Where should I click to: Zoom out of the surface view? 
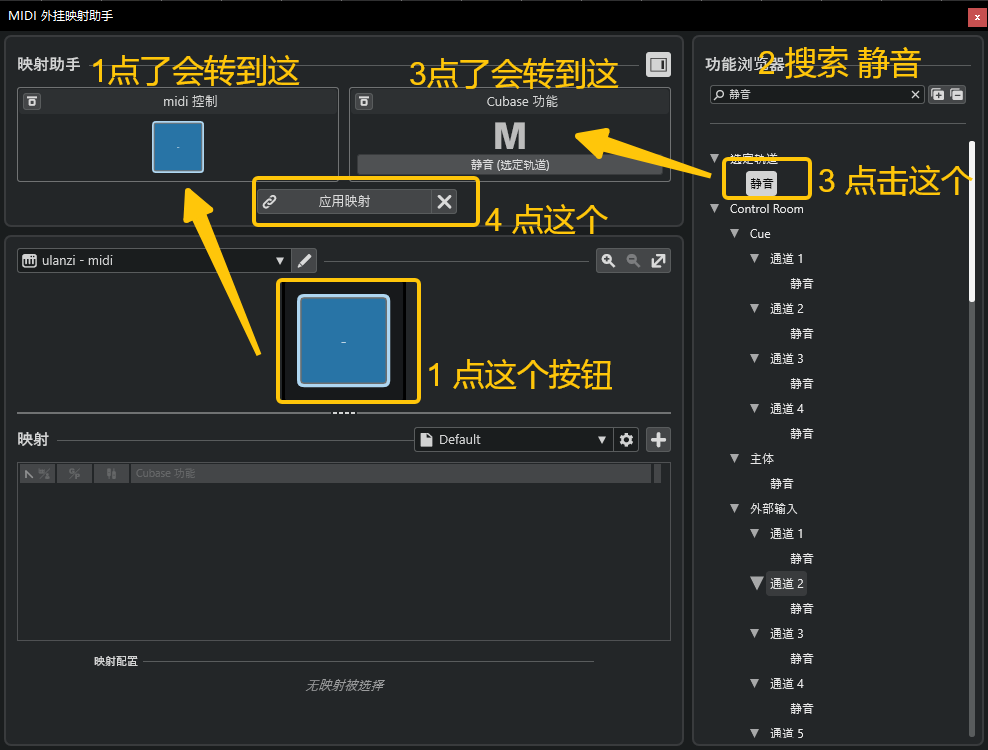click(x=633, y=260)
